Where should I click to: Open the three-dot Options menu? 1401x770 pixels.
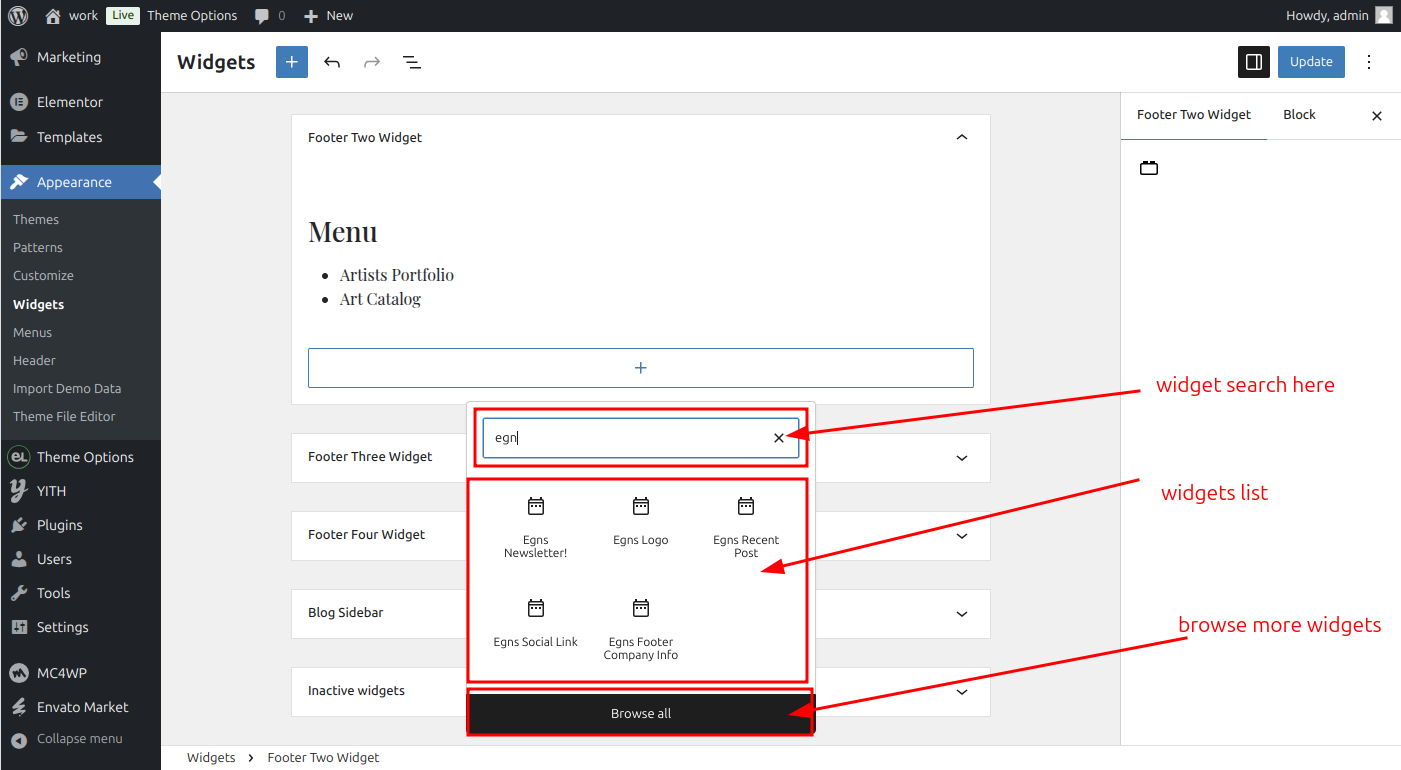(x=1370, y=62)
